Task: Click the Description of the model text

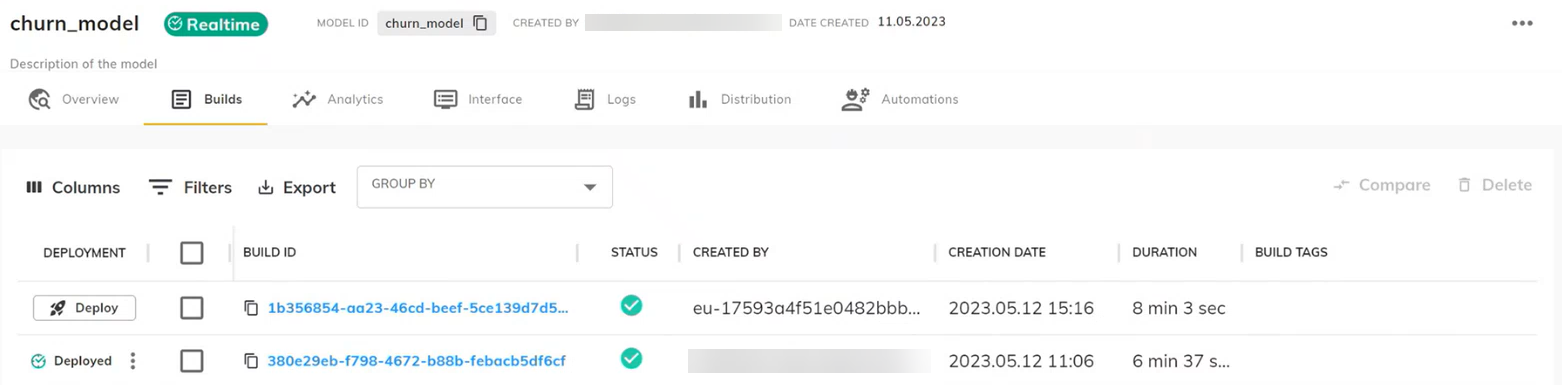Action: coord(84,64)
